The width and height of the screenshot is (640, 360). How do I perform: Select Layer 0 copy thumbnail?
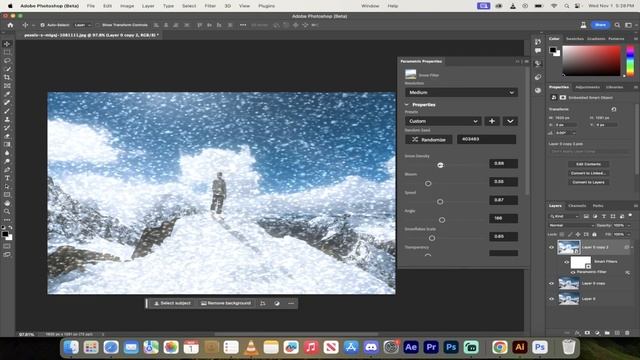coord(569,283)
